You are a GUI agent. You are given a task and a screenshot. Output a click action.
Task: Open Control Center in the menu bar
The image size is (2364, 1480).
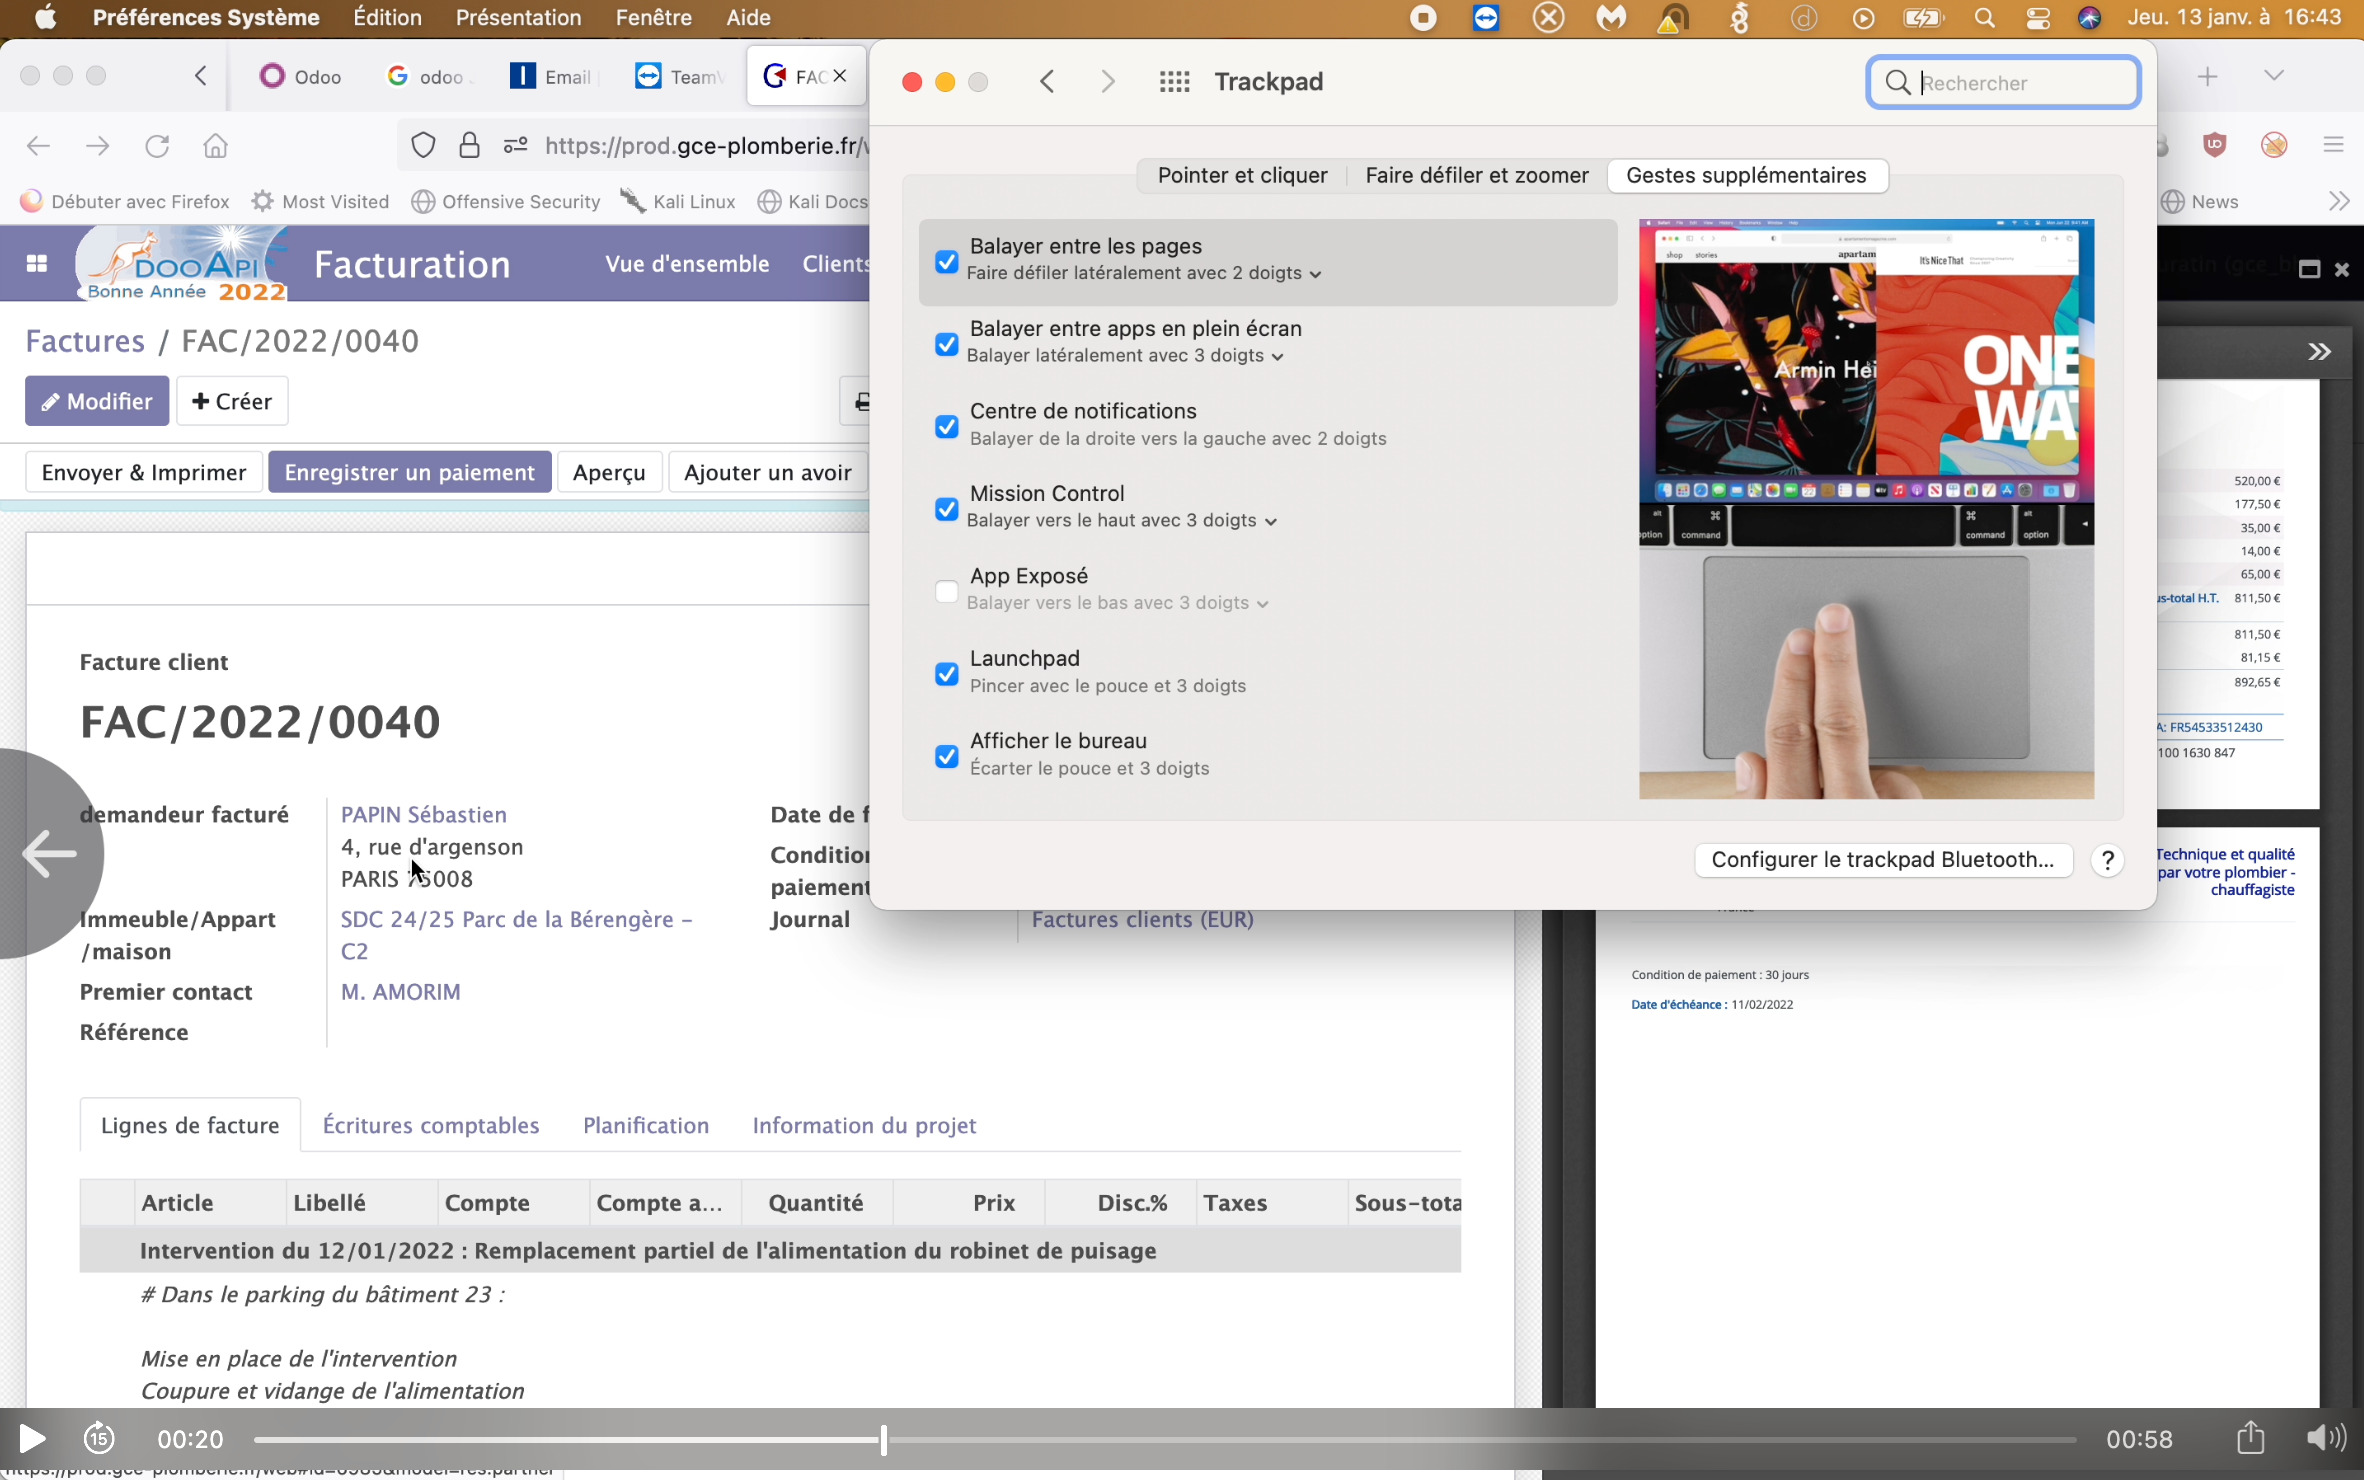[2037, 17]
